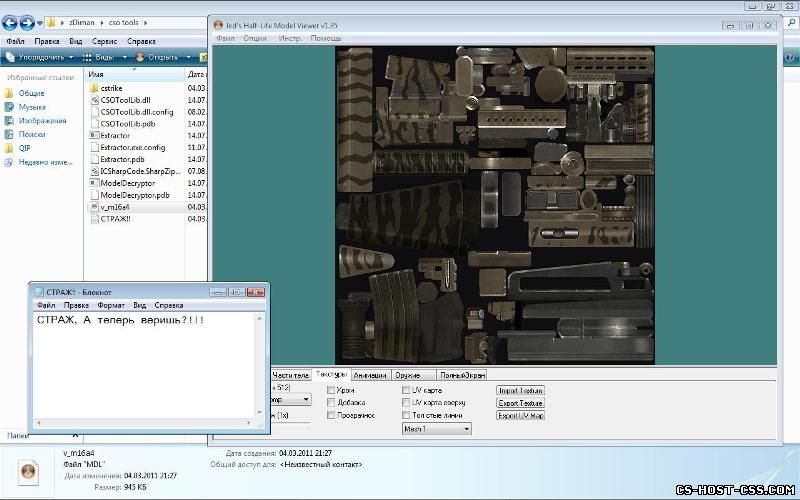This screenshot has height=500, width=800.
Task: Click the Export UV Map button
Action: (520, 416)
